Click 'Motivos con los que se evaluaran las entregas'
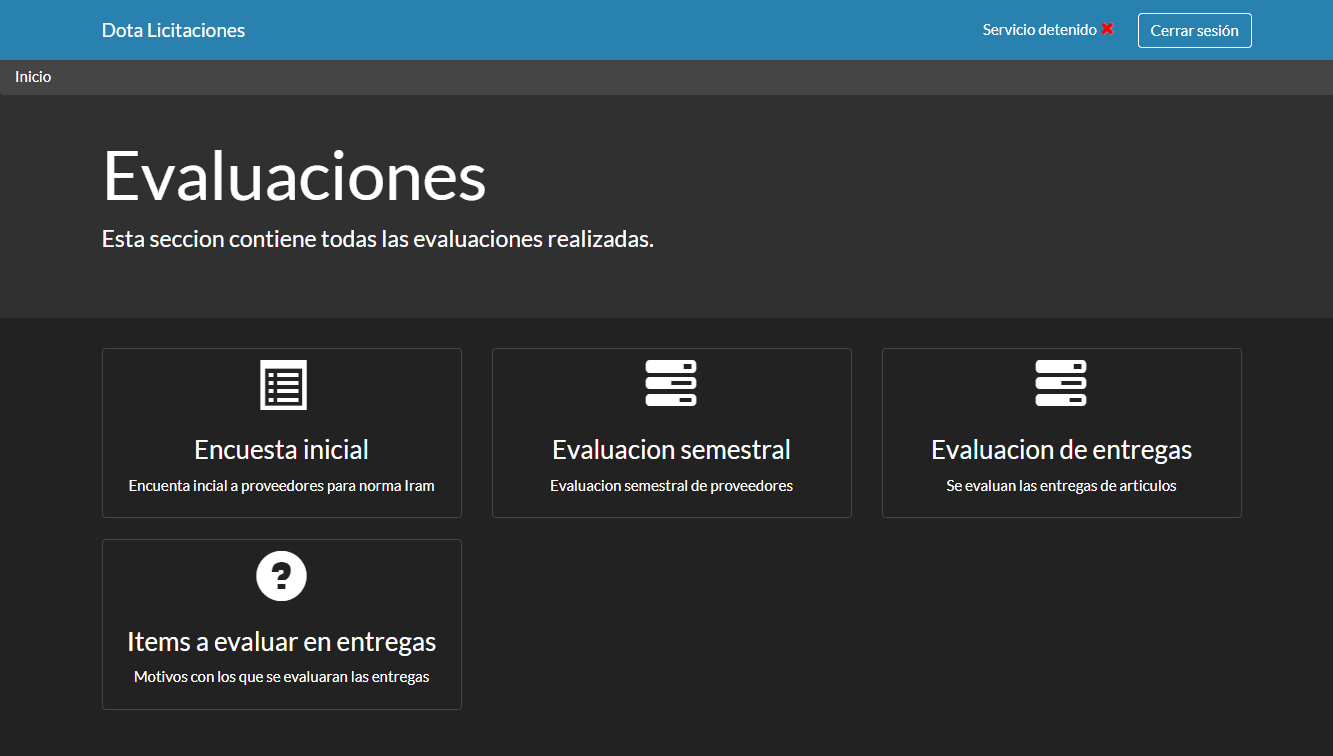Image resolution: width=1333 pixels, height=756 pixels. point(281,677)
